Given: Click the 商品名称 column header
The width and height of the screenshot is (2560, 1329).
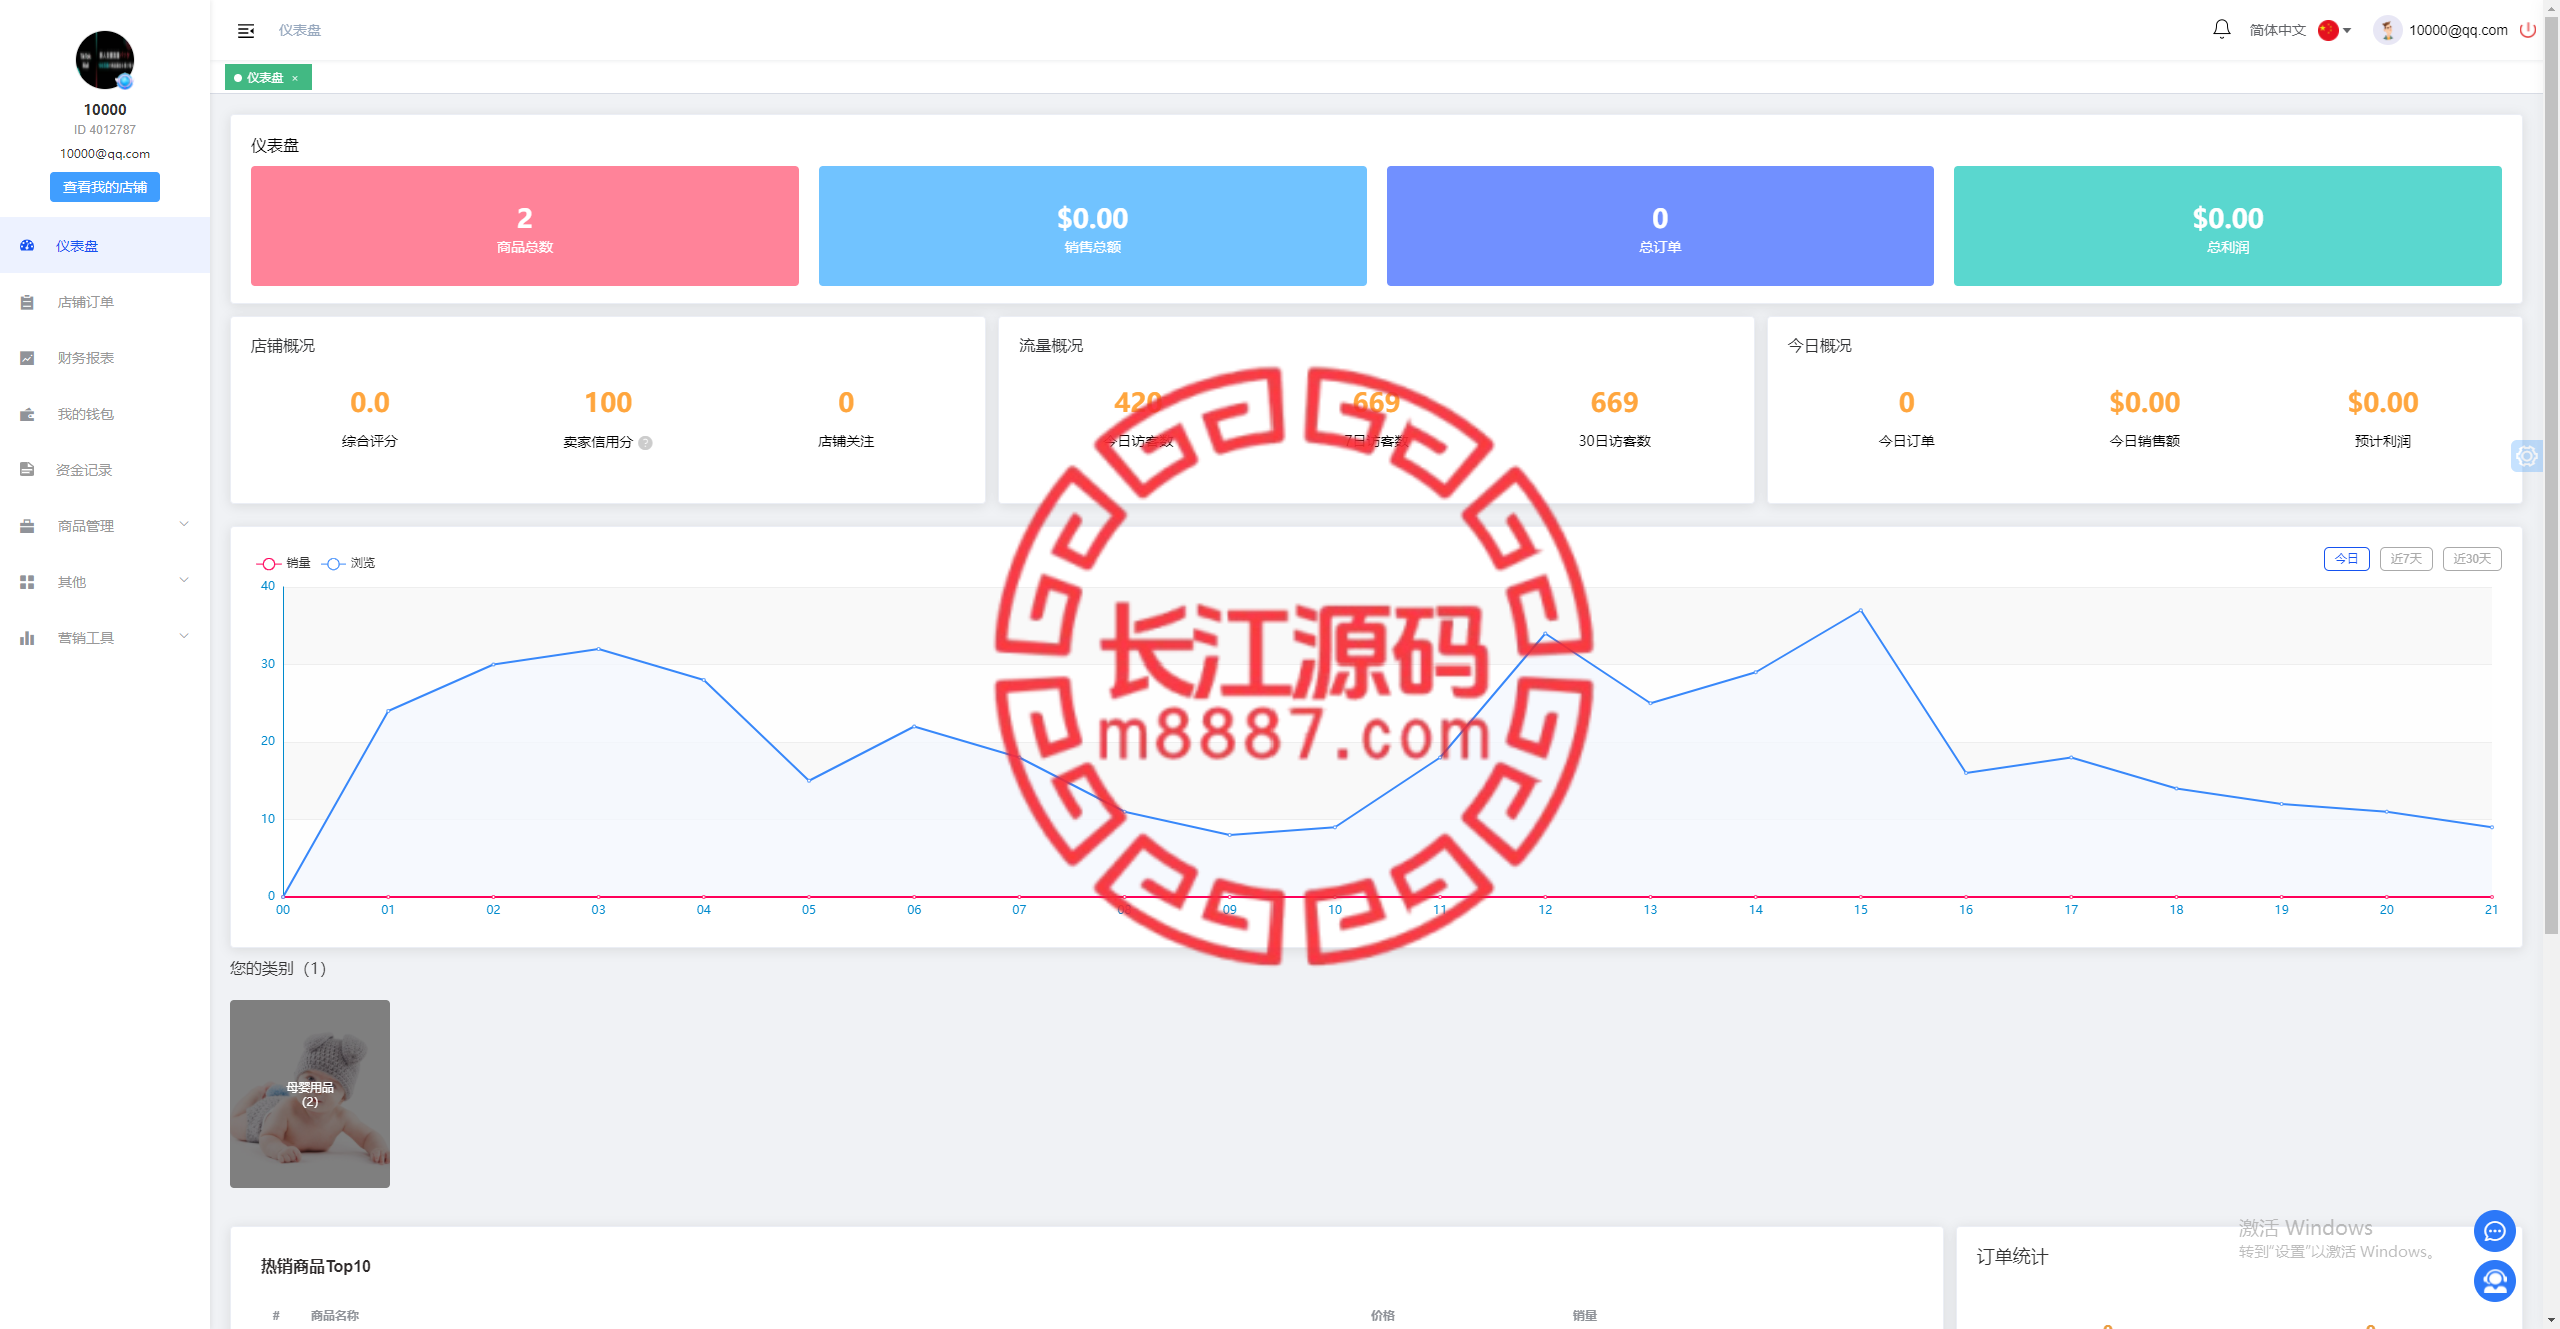Looking at the screenshot, I should click(x=334, y=1315).
